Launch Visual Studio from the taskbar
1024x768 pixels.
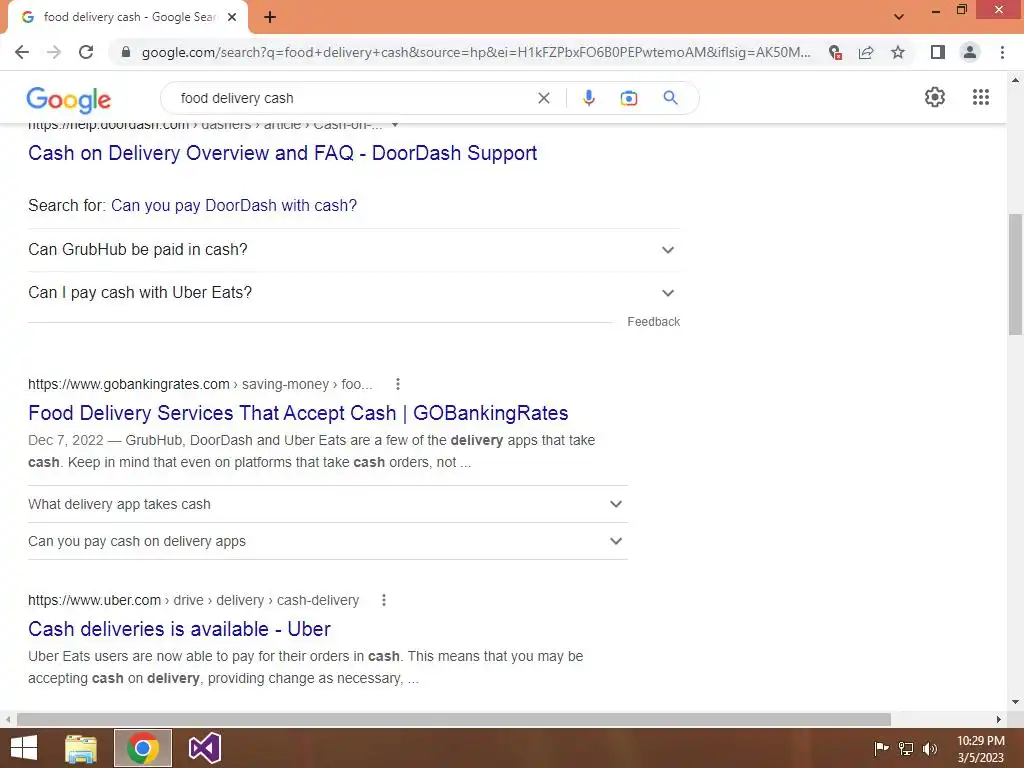point(204,748)
